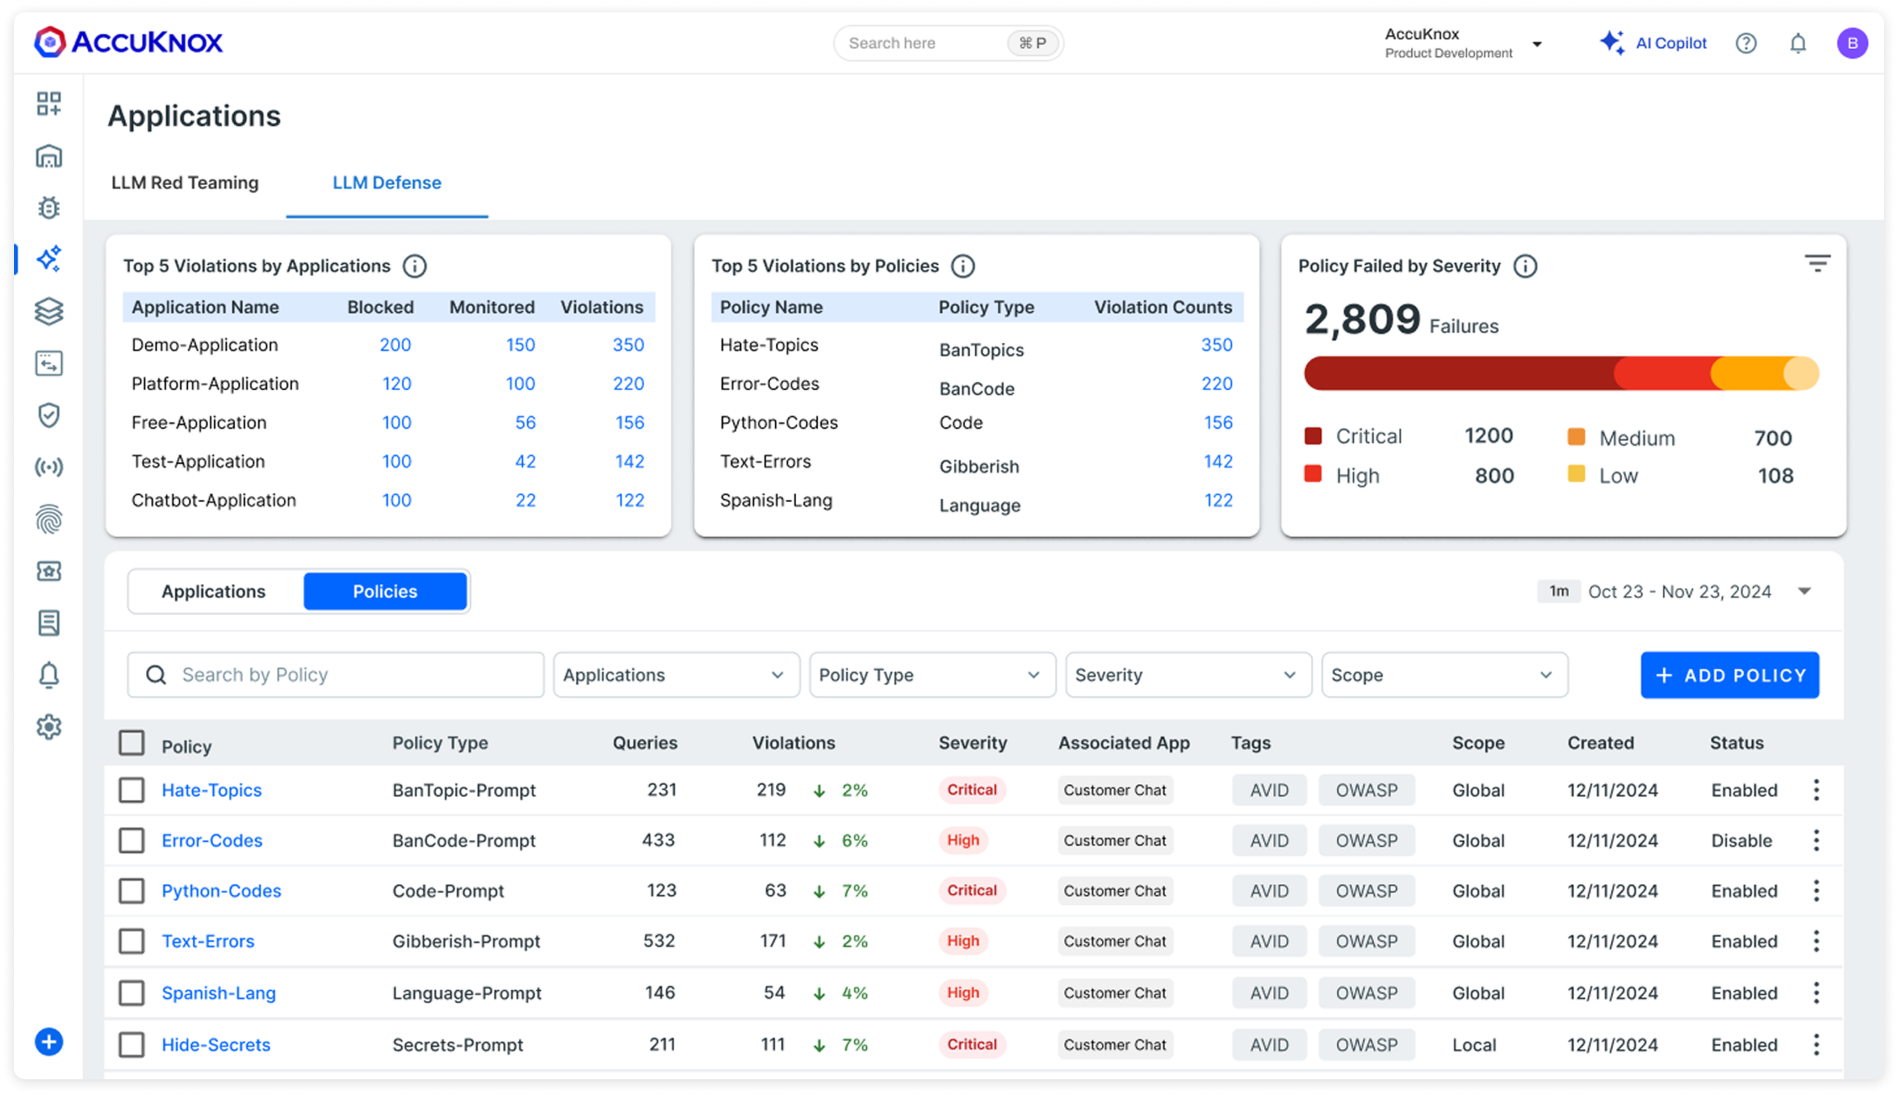Open the Policy Type filter dropdown
The image size is (1898, 1096).
931,674
